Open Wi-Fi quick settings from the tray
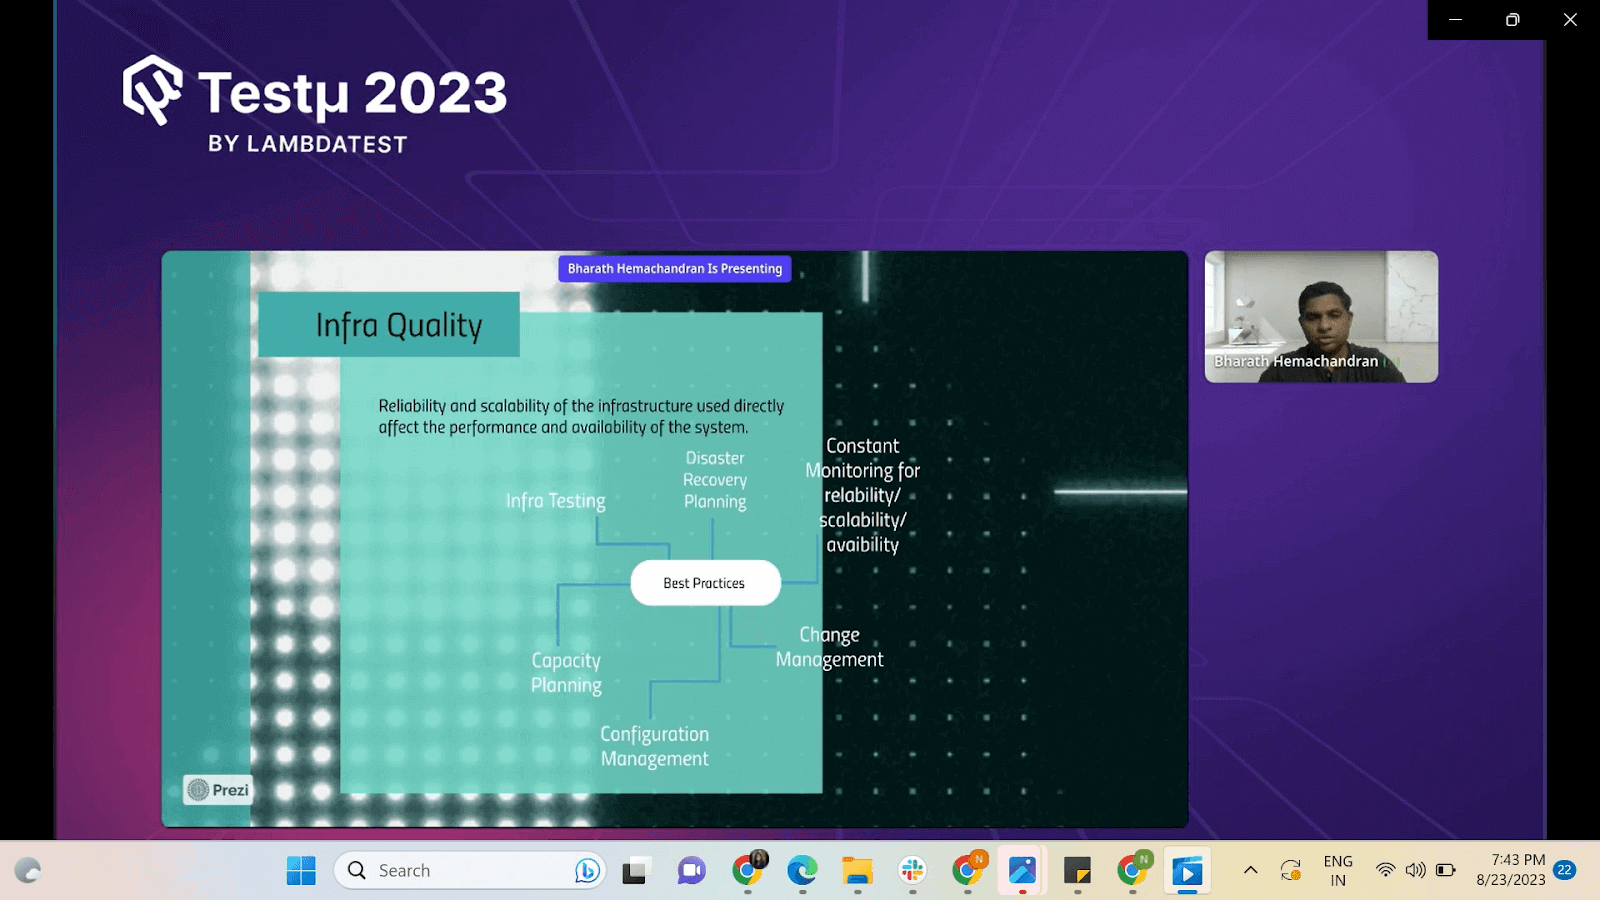The image size is (1600, 900). pyautogui.click(x=1386, y=870)
